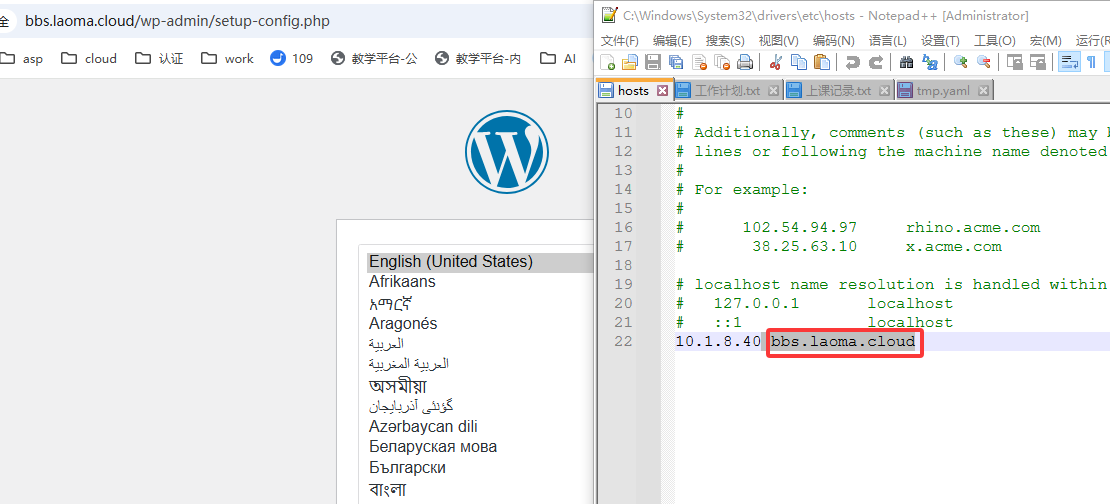The width and height of the screenshot is (1110, 504).
Task: Select English (United States) language
Action: point(480,262)
